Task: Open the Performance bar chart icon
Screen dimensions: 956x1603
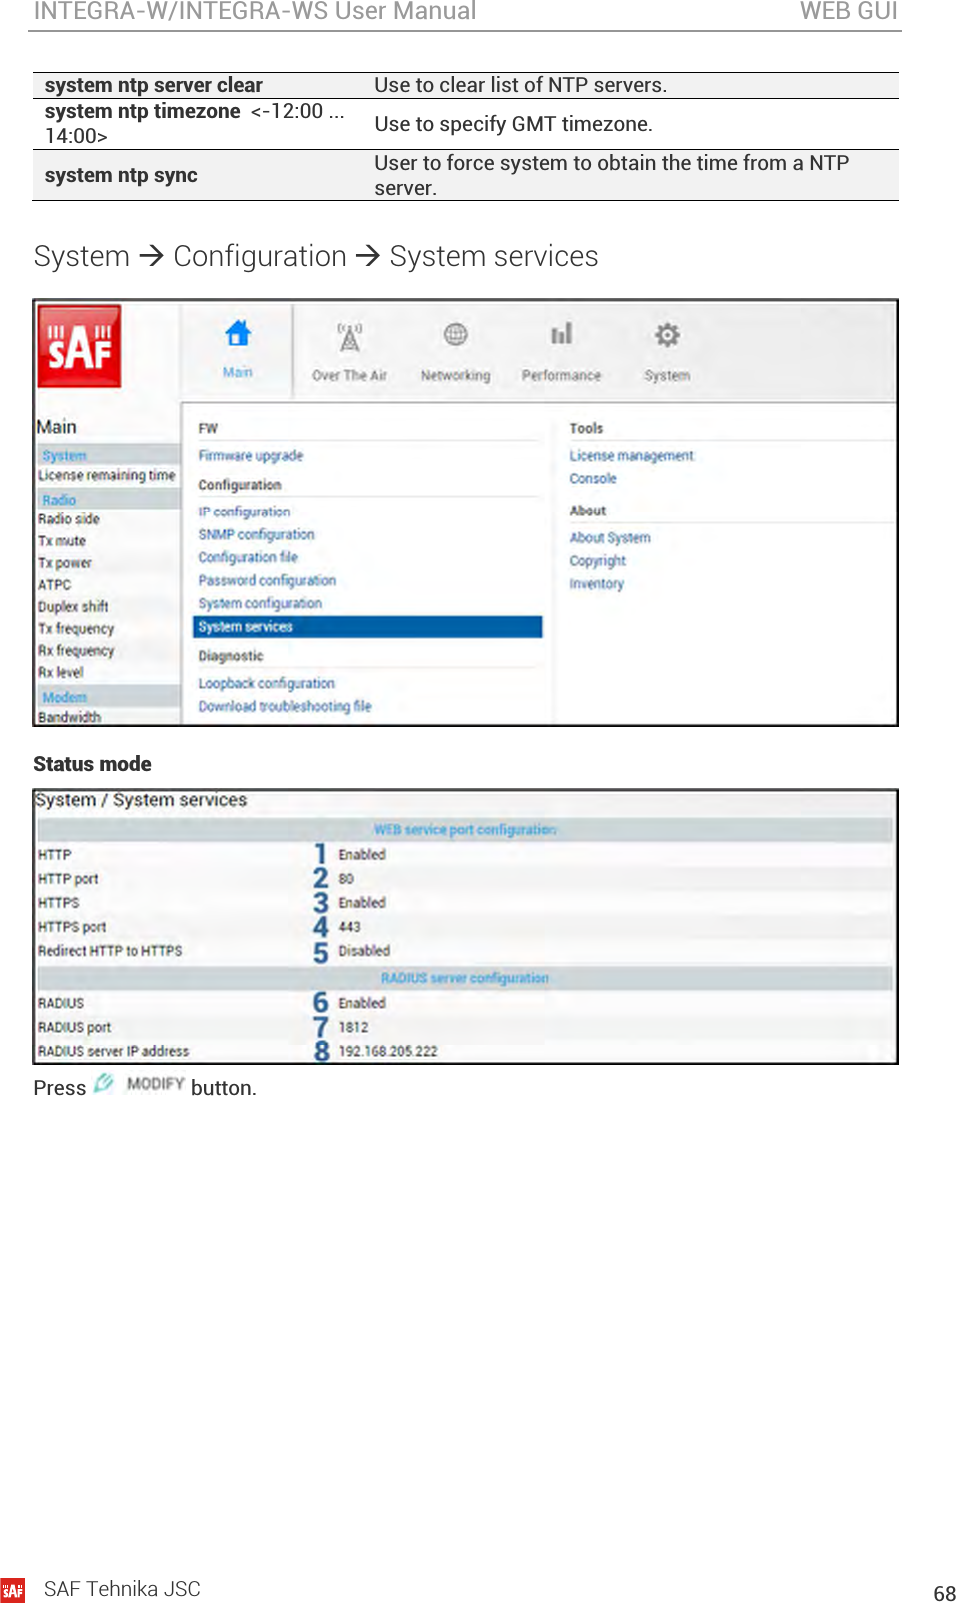Action: [x=561, y=333]
